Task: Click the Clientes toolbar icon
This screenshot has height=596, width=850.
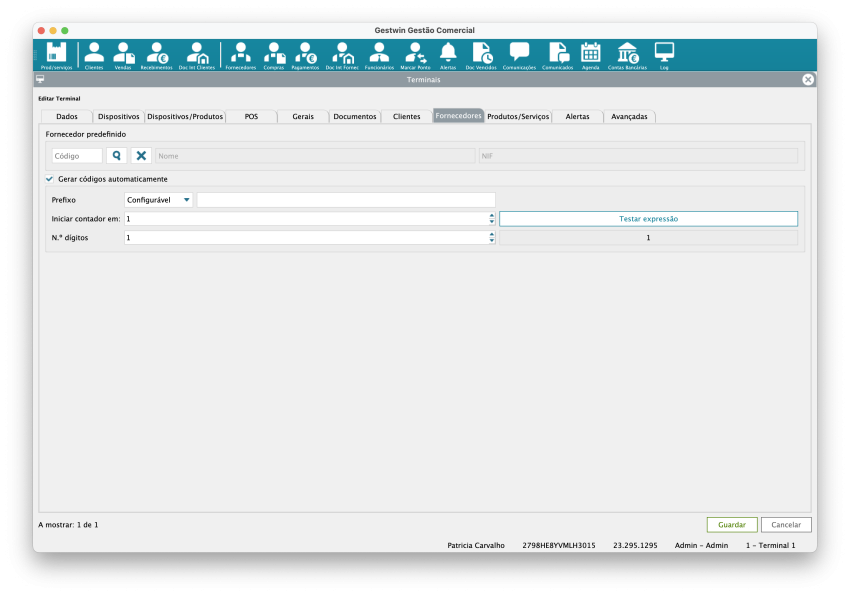Action: (x=94, y=55)
